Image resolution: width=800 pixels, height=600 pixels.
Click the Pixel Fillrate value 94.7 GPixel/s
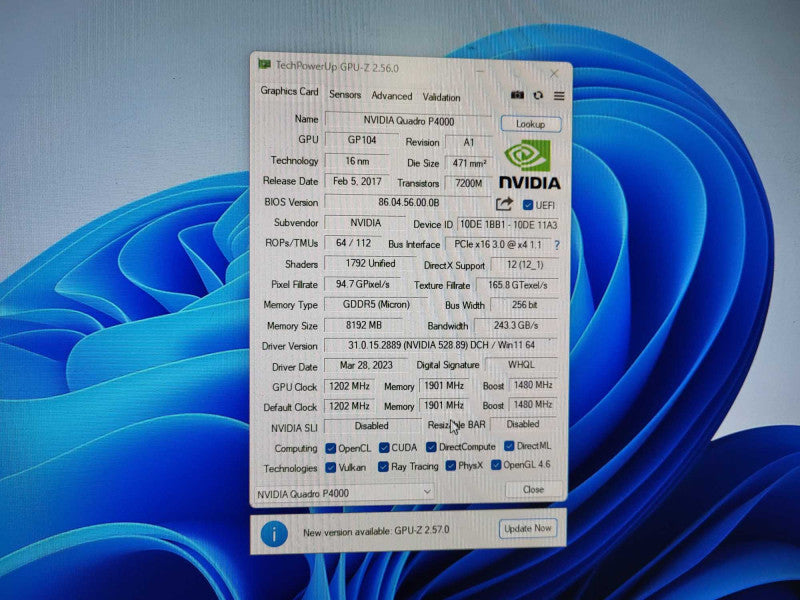[x=362, y=284]
